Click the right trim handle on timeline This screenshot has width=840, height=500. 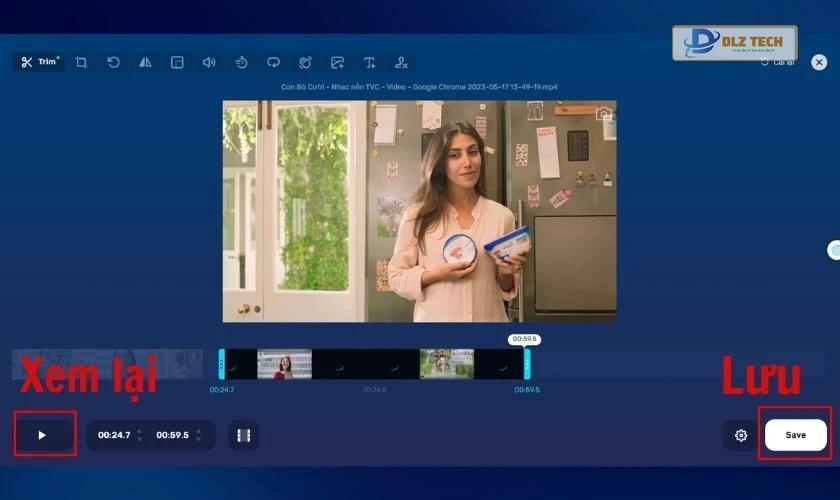click(527, 364)
